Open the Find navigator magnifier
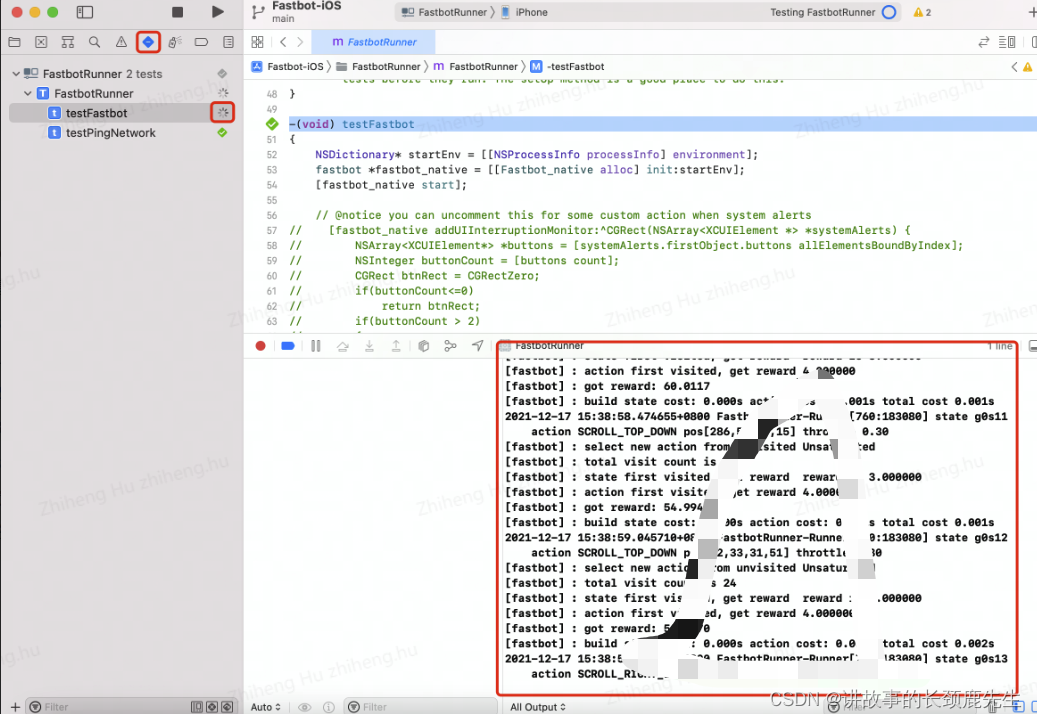The width and height of the screenshot is (1037, 718). [95, 42]
